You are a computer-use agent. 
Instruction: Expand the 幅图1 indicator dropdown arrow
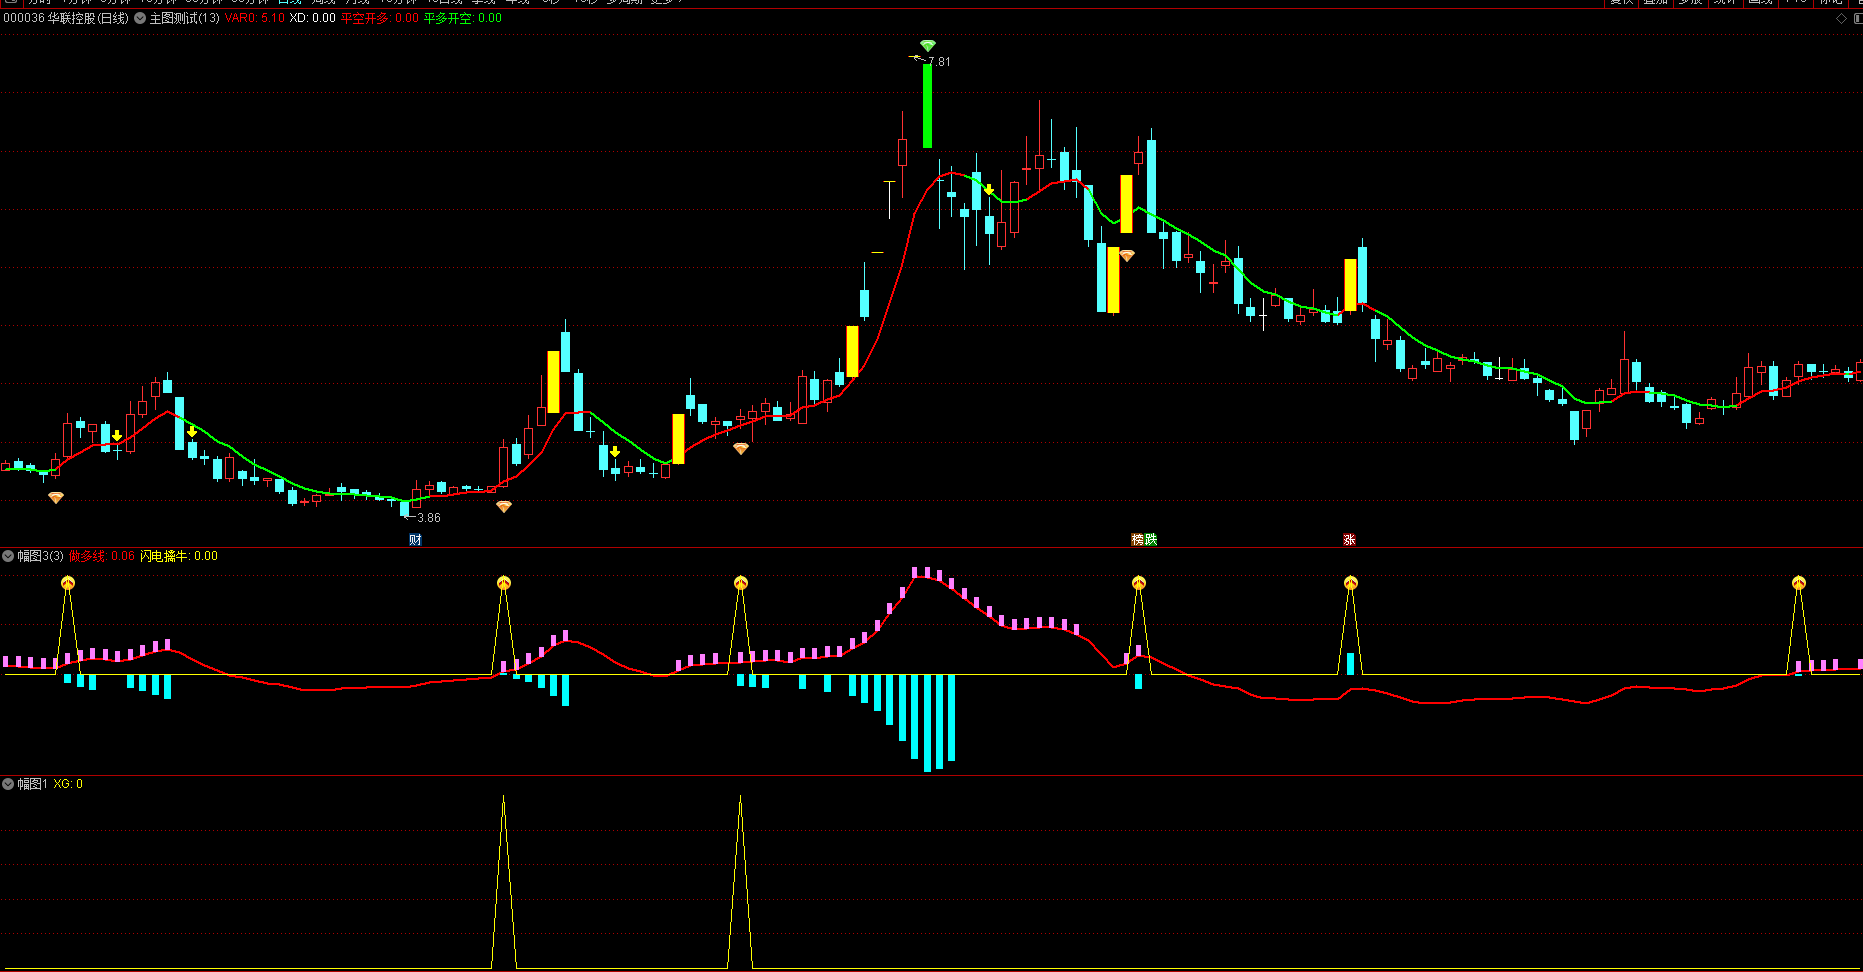point(8,784)
